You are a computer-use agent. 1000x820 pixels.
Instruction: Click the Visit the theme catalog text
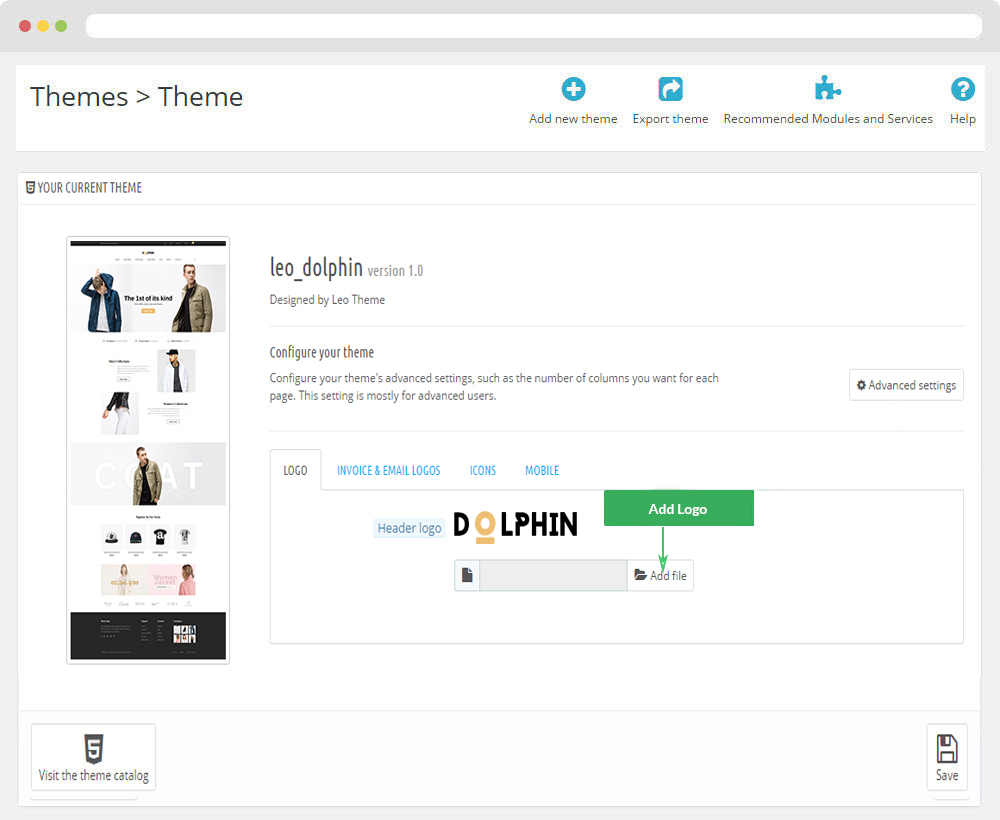click(x=93, y=775)
